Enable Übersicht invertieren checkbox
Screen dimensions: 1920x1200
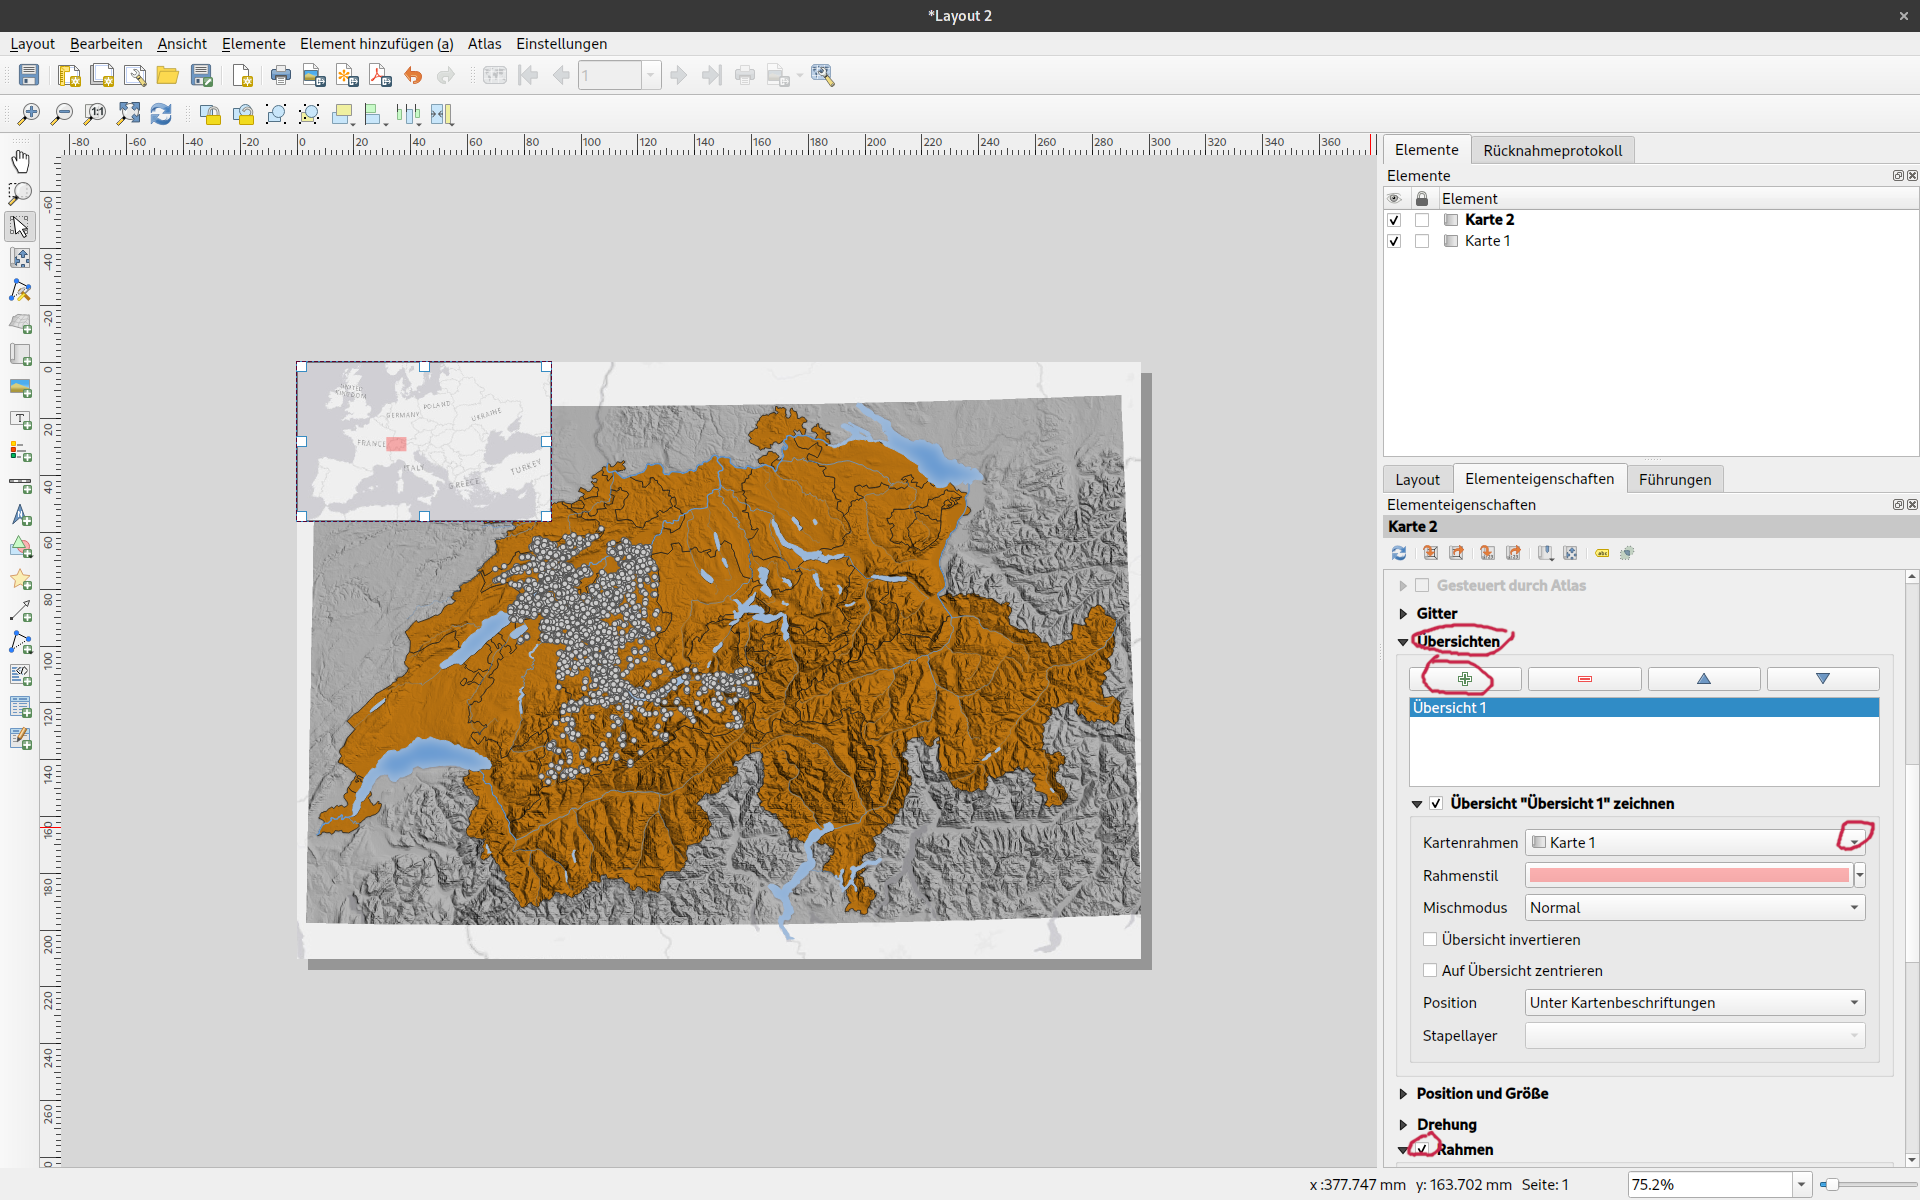pos(1430,939)
